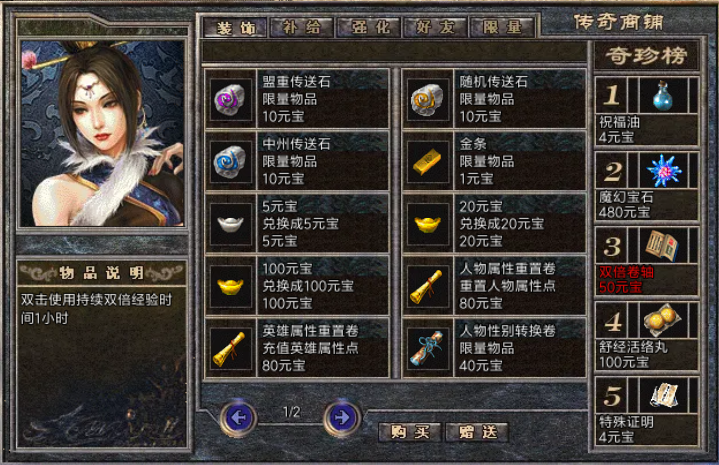Screen dimensions: 719x465
Task: Select the 盟重传送石 purple teleport stone icon
Action: (230, 99)
